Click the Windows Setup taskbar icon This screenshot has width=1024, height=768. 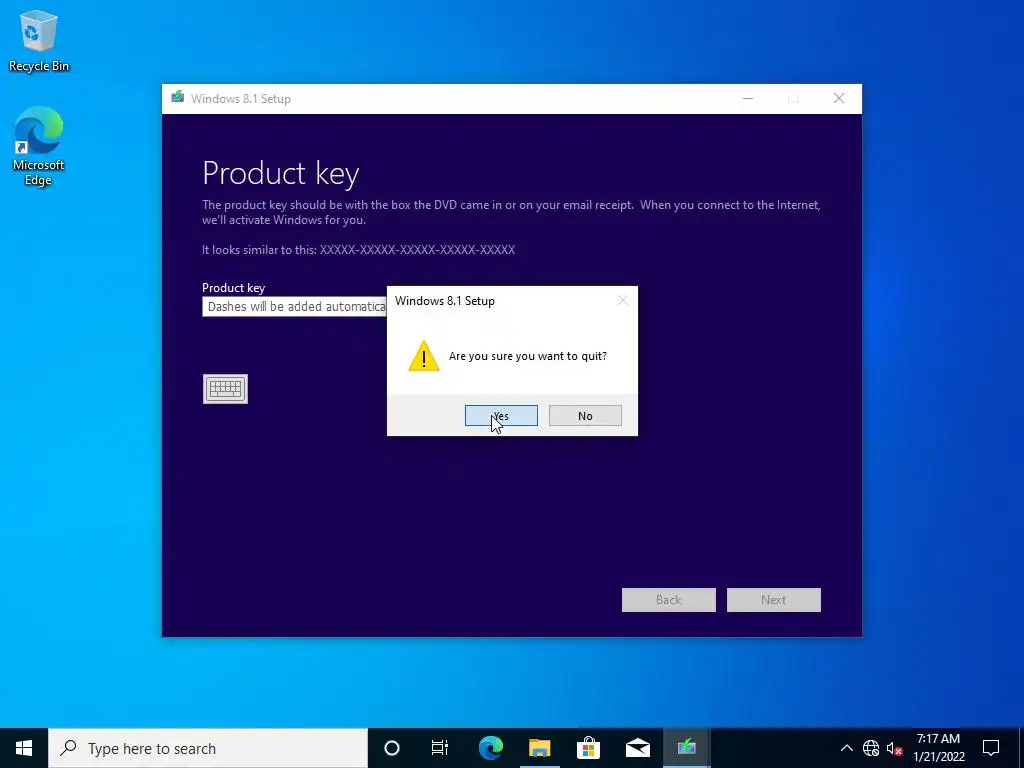pos(686,748)
